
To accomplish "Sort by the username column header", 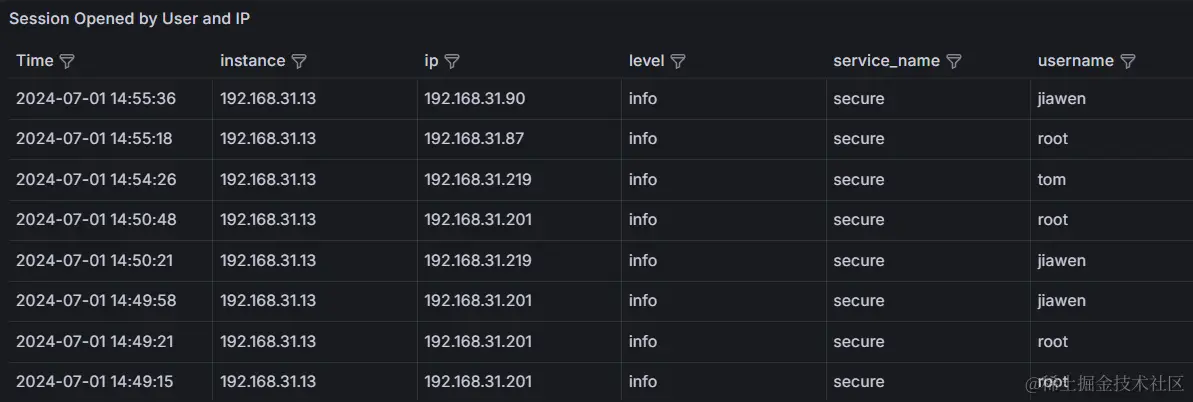I will [x=1075, y=61].
